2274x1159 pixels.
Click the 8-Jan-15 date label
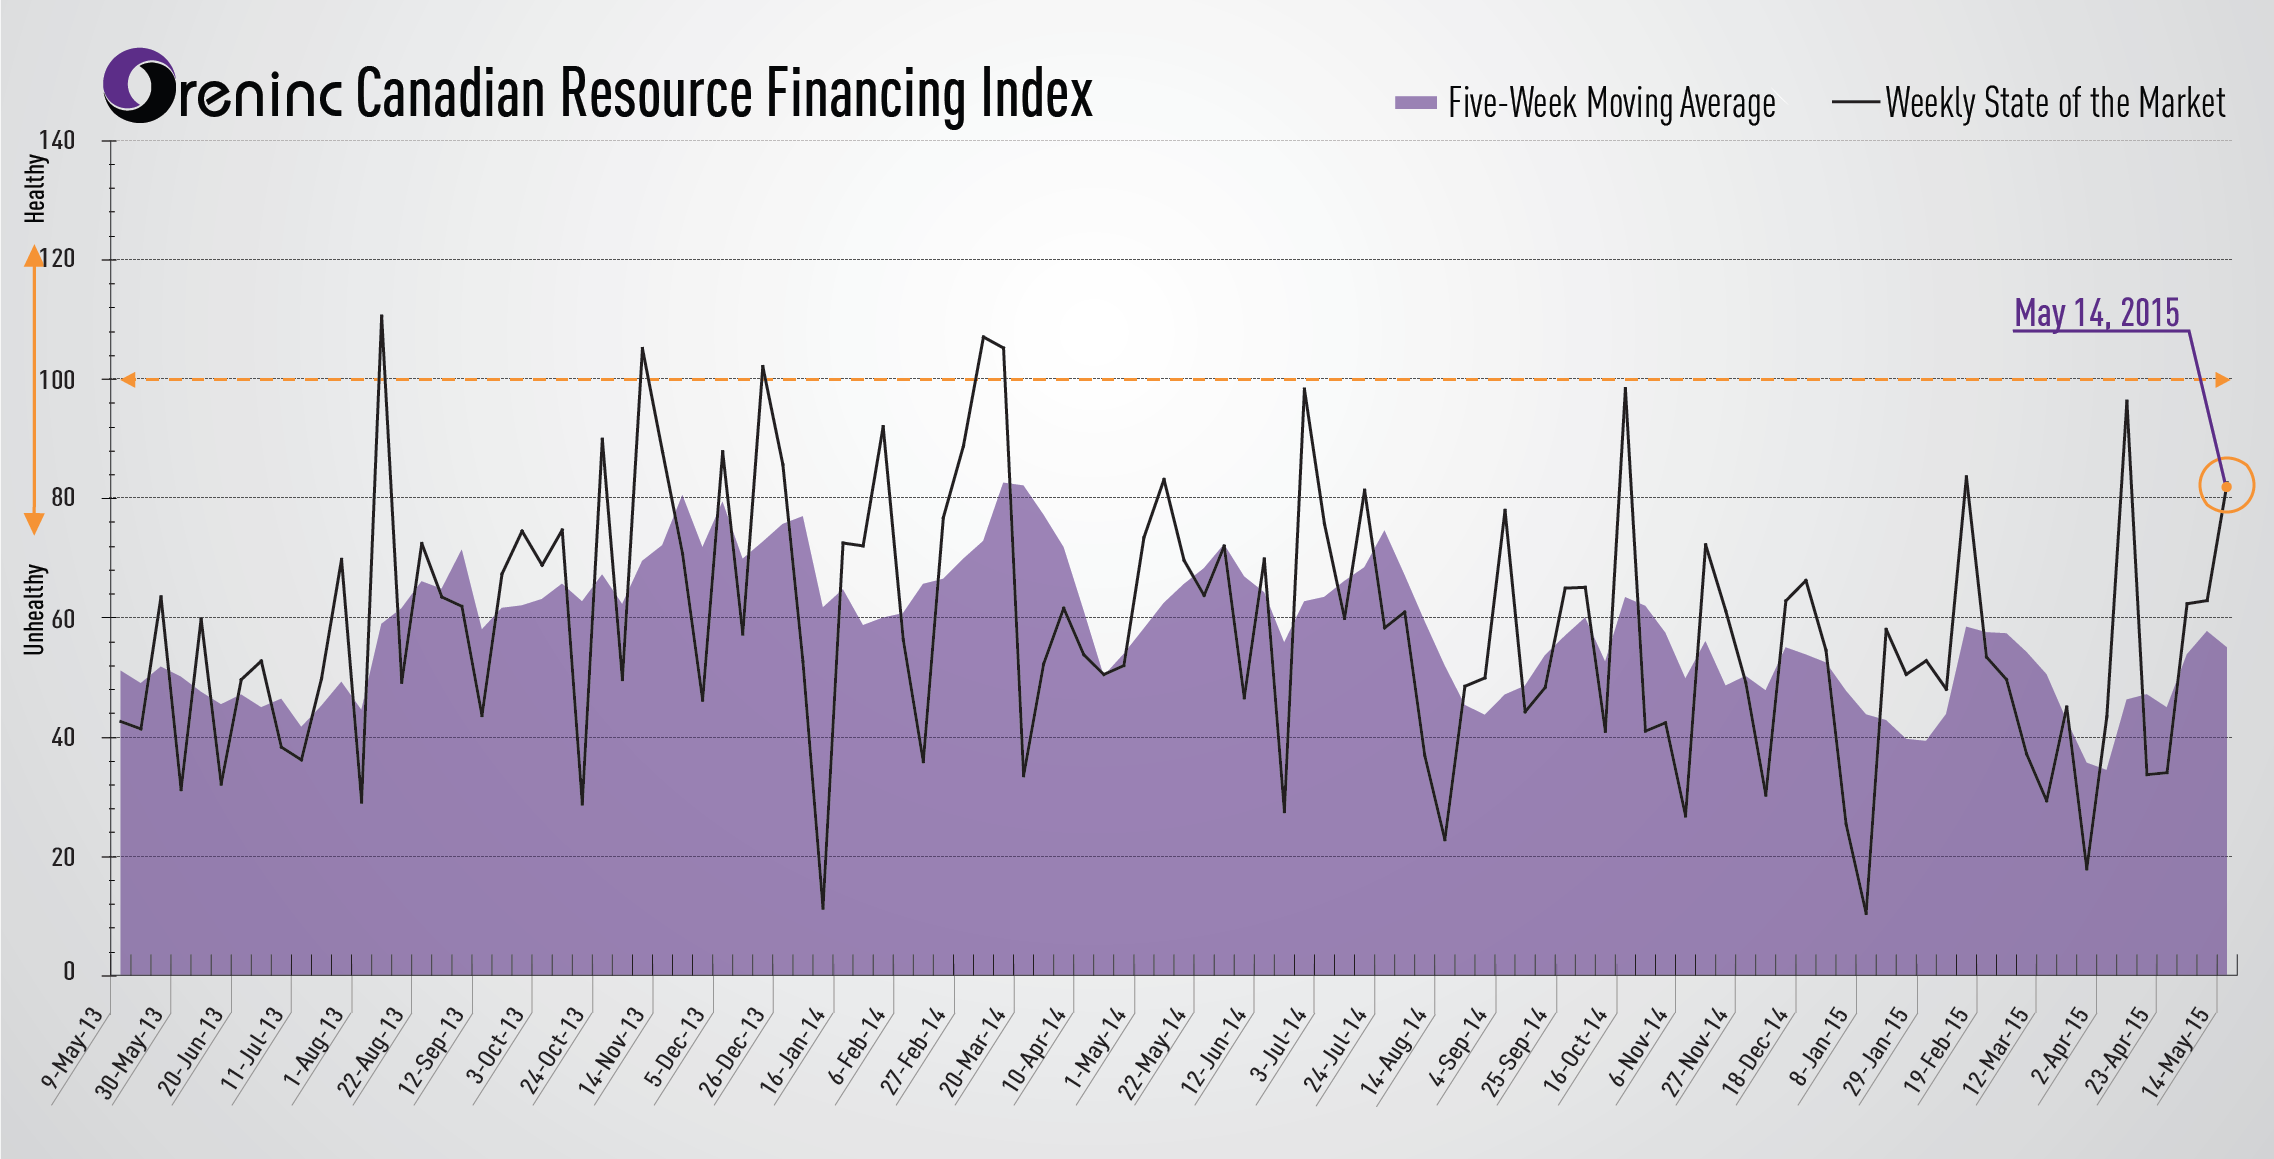point(1820,1046)
